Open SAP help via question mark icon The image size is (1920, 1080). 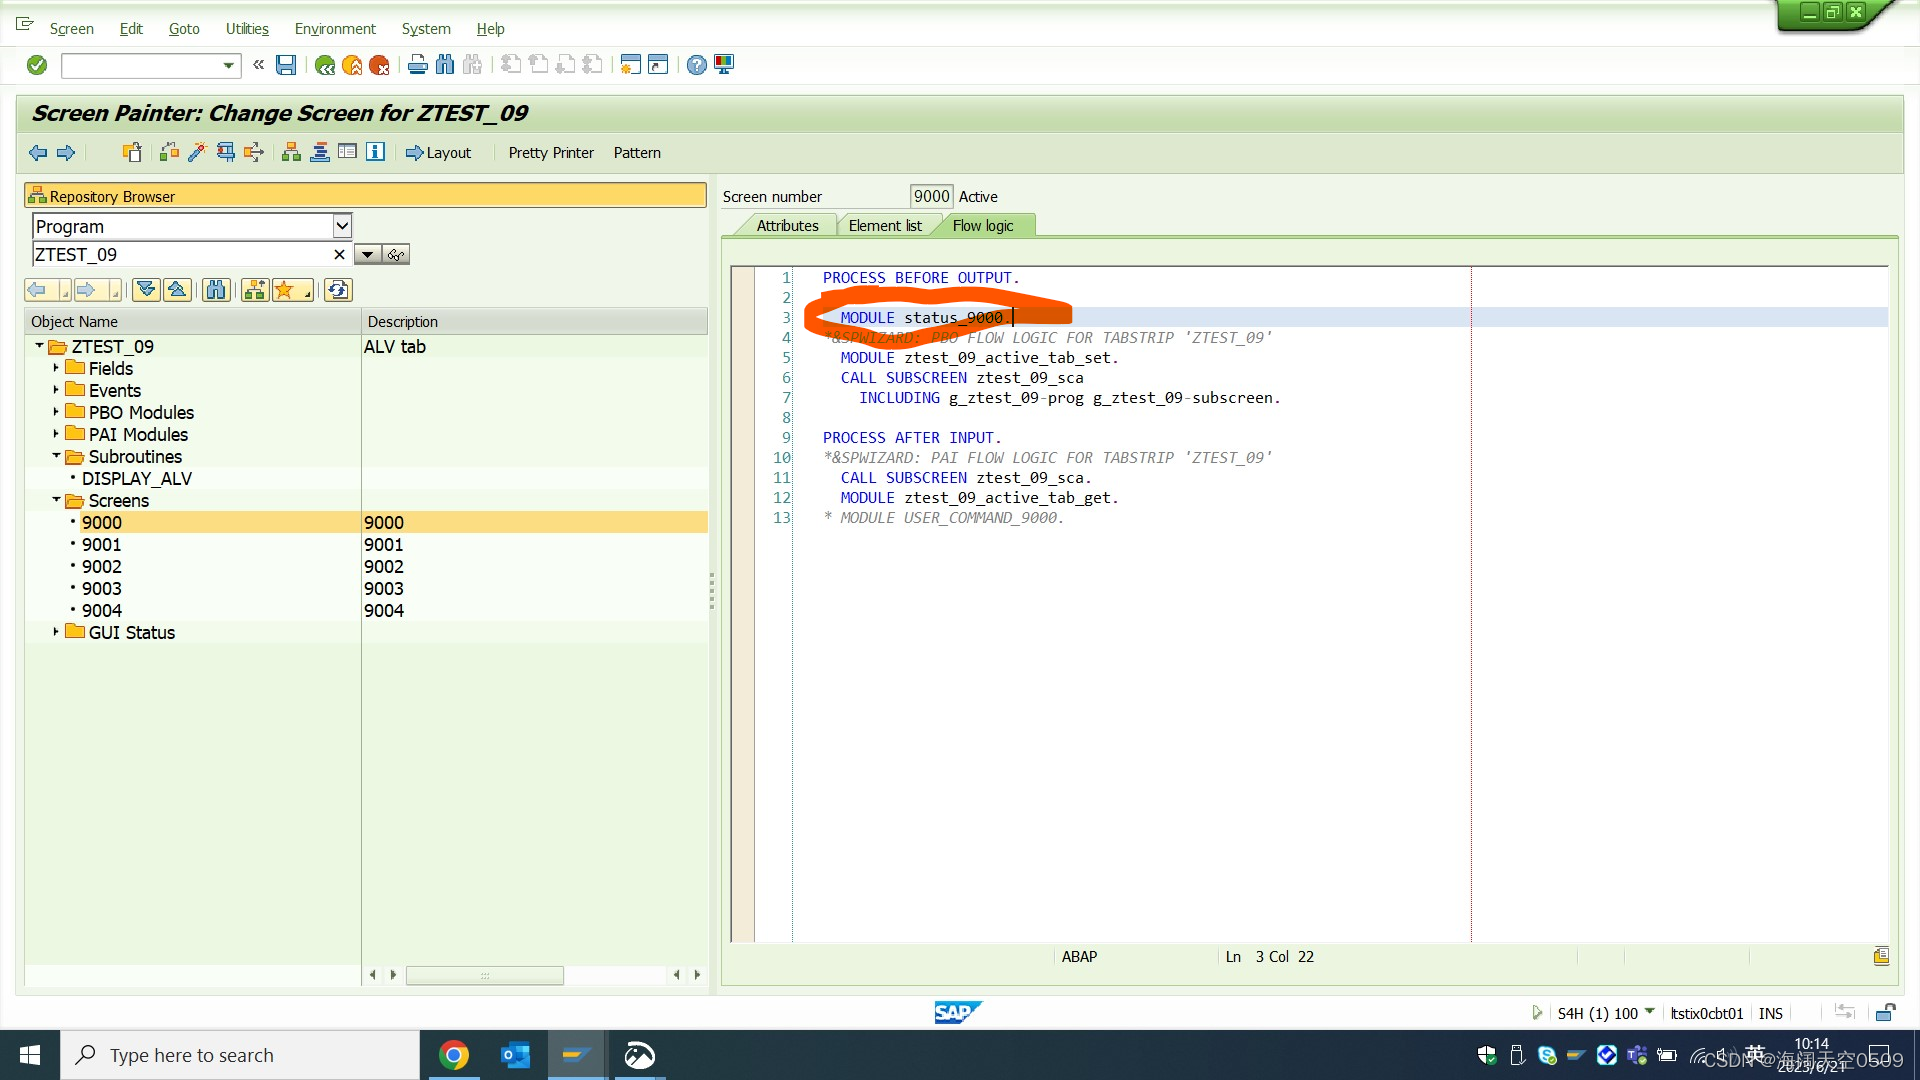pyautogui.click(x=697, y=64)
